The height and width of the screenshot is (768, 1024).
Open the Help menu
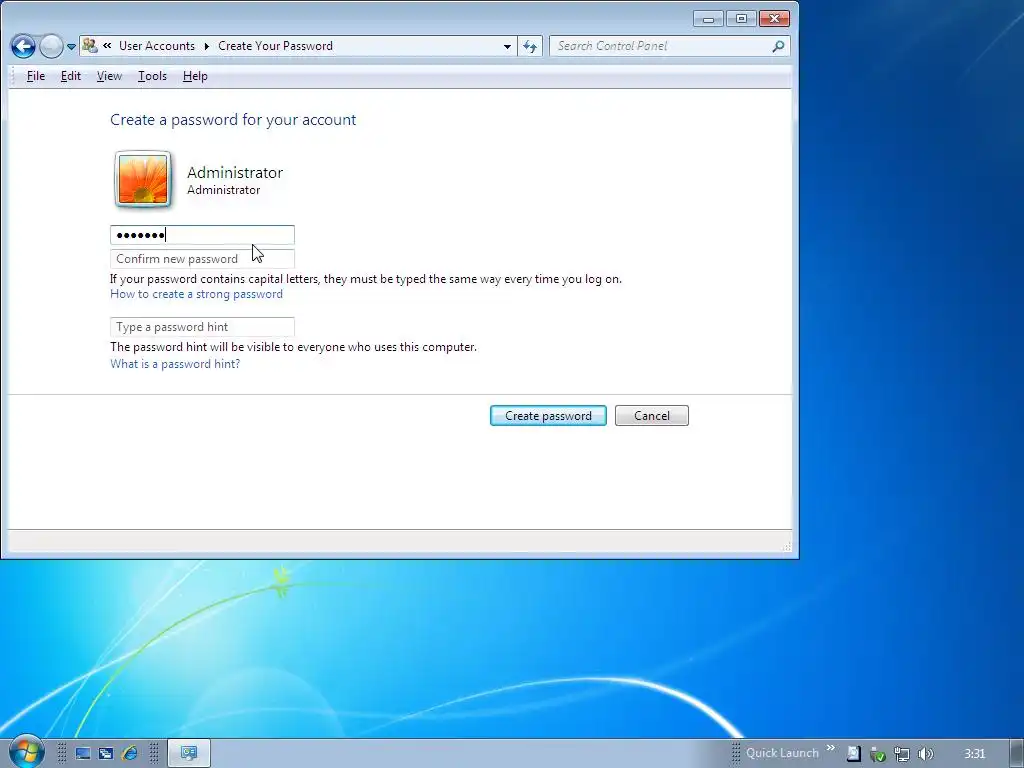click(x=195, y=76)
